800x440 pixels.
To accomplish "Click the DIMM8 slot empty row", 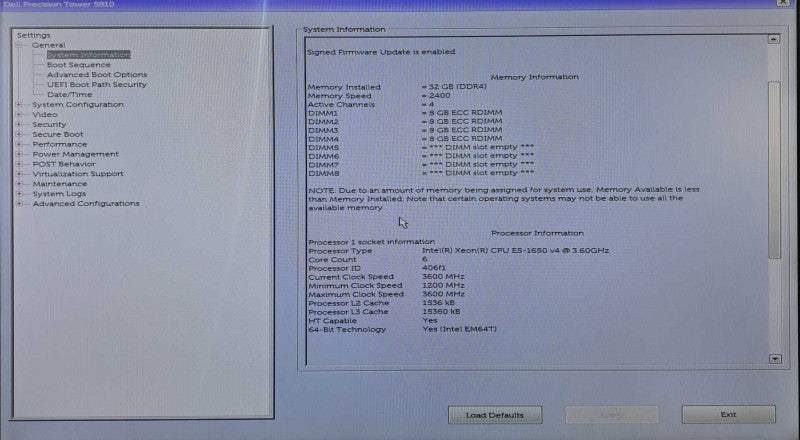I will (x=421, y=174).
